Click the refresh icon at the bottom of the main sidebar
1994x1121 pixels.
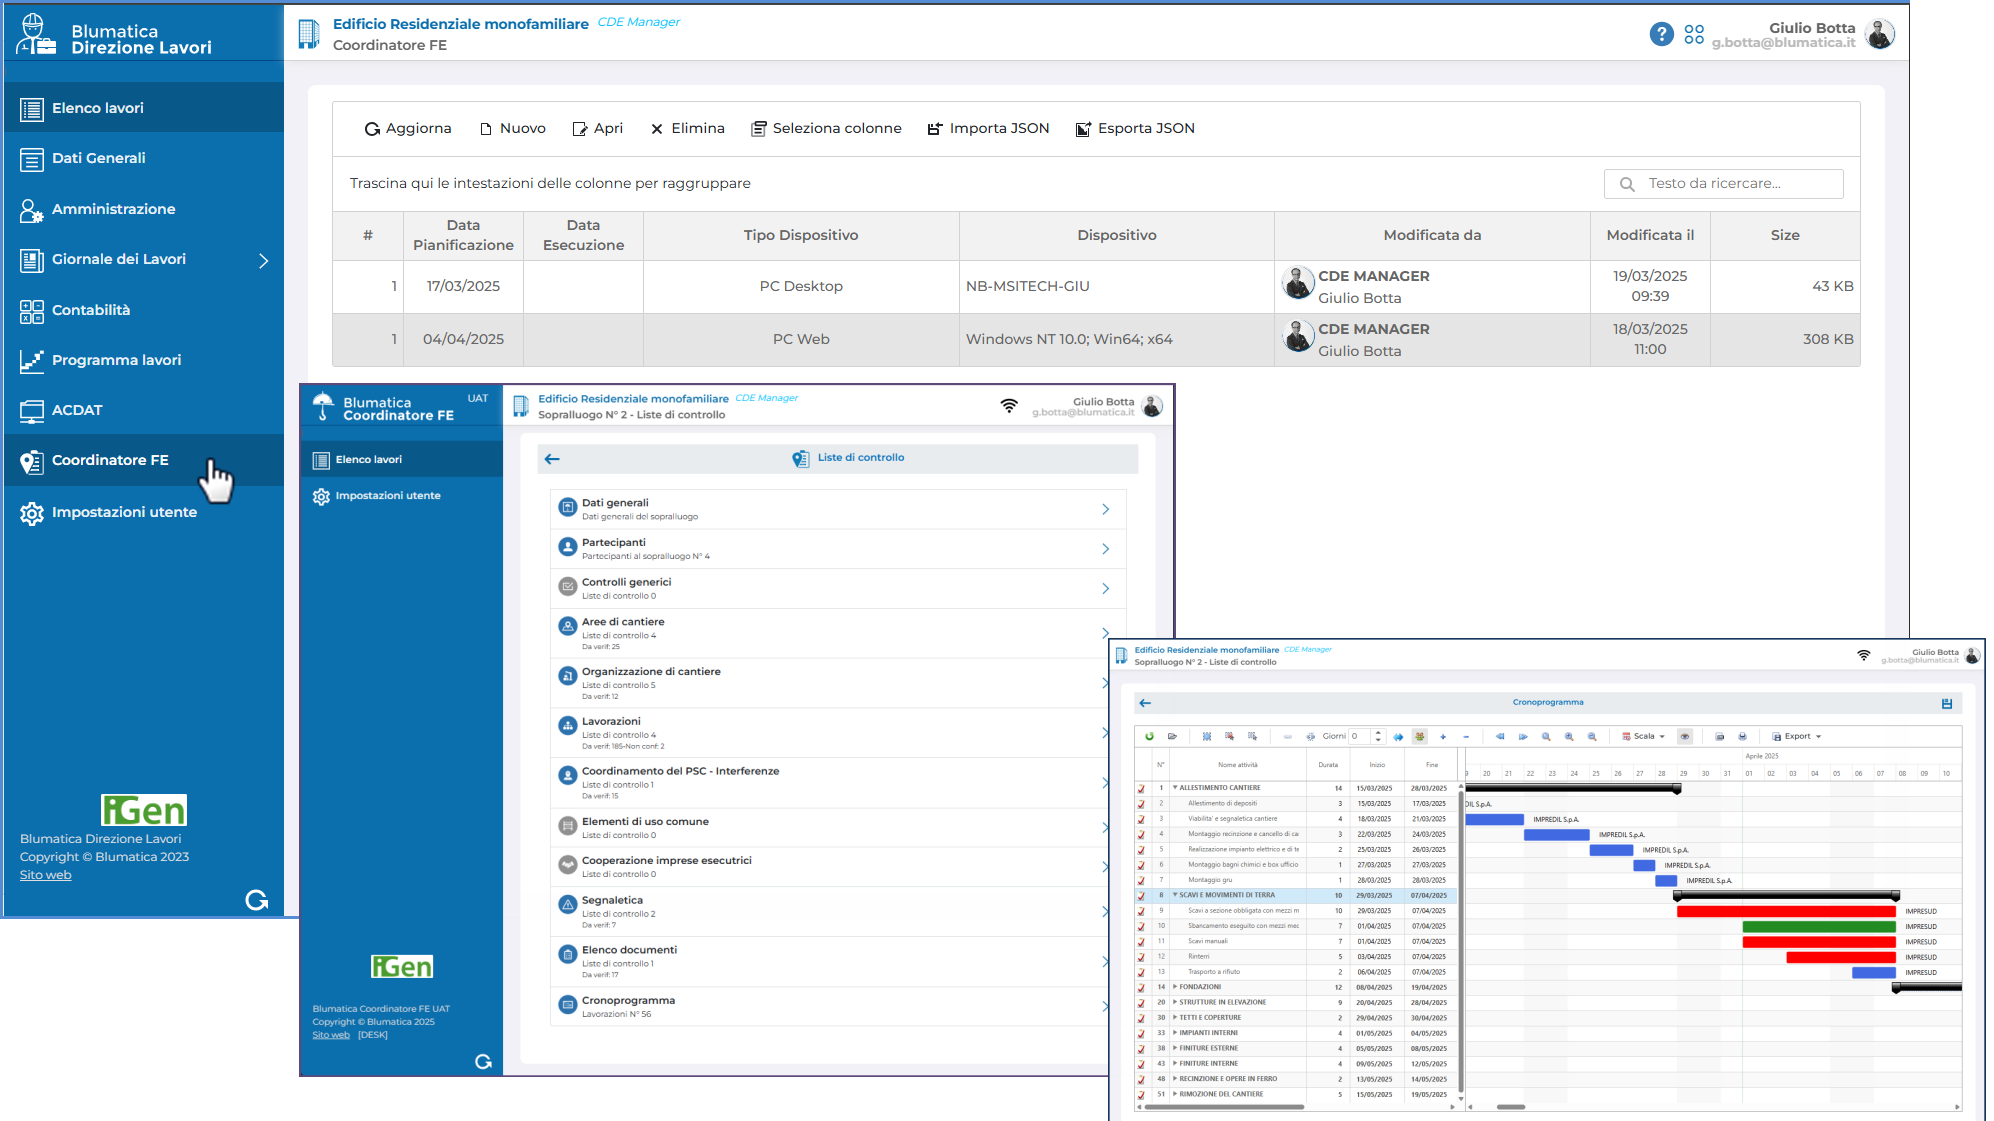(x=257, y=900)
